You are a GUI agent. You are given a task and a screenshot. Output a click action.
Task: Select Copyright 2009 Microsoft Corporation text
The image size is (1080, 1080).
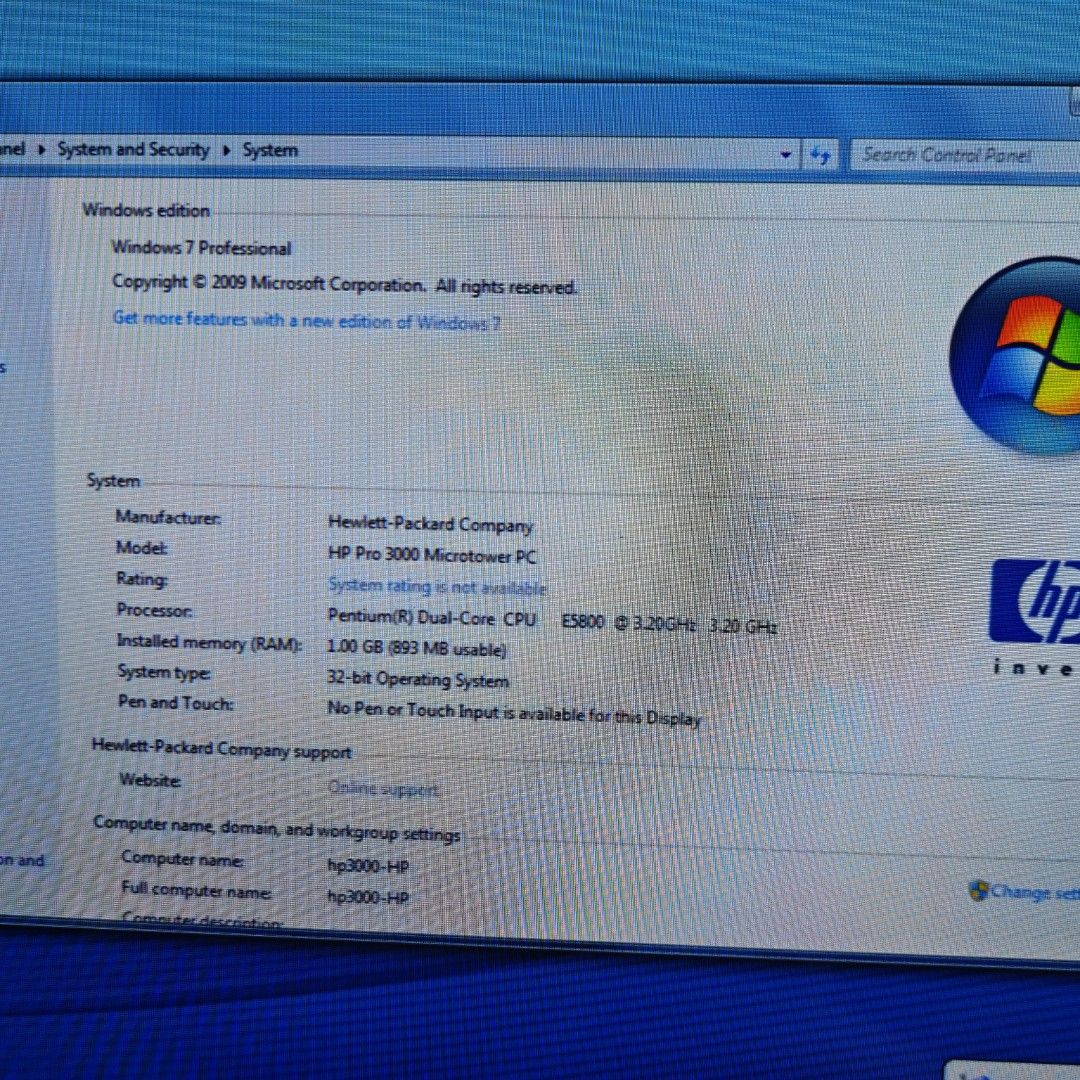344,284
